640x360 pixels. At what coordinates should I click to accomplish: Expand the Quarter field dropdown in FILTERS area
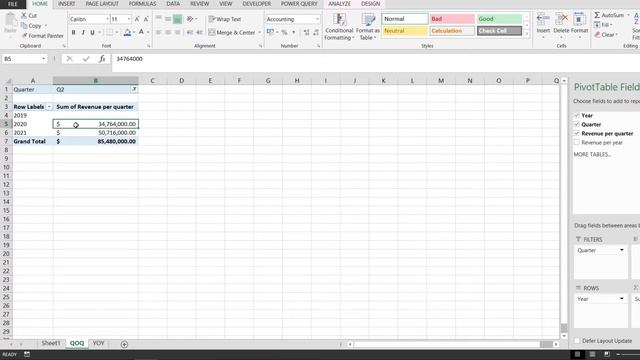click(x=622, y=250)
